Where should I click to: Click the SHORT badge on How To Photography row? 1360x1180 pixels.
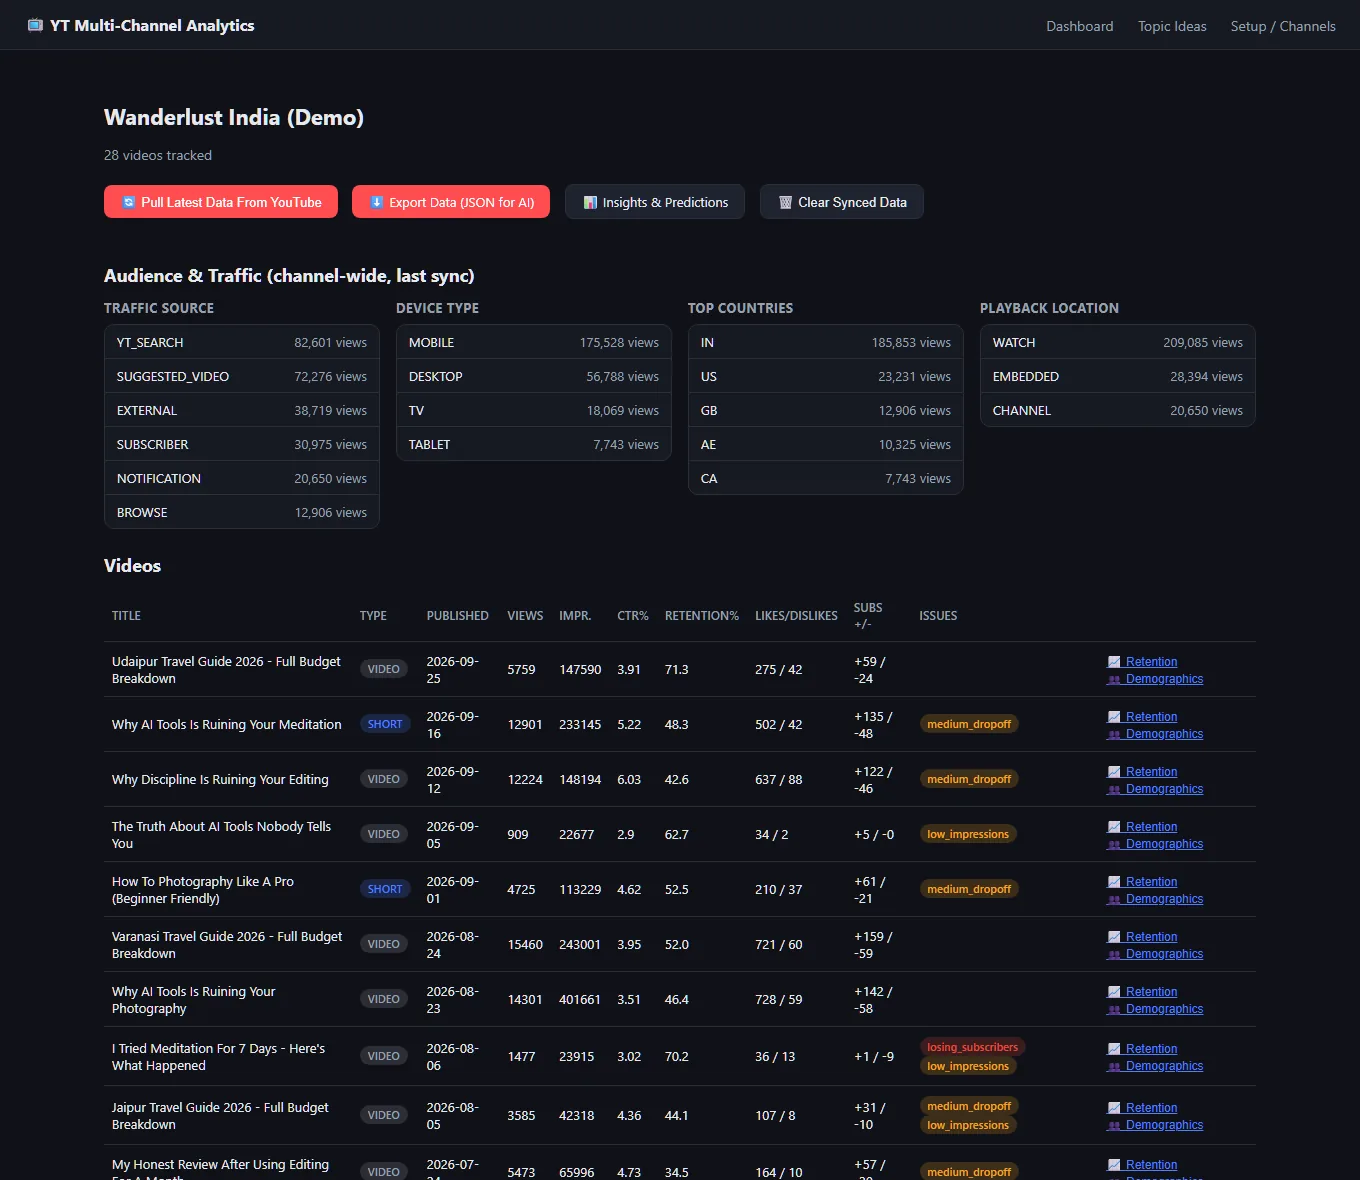point(385,889)
